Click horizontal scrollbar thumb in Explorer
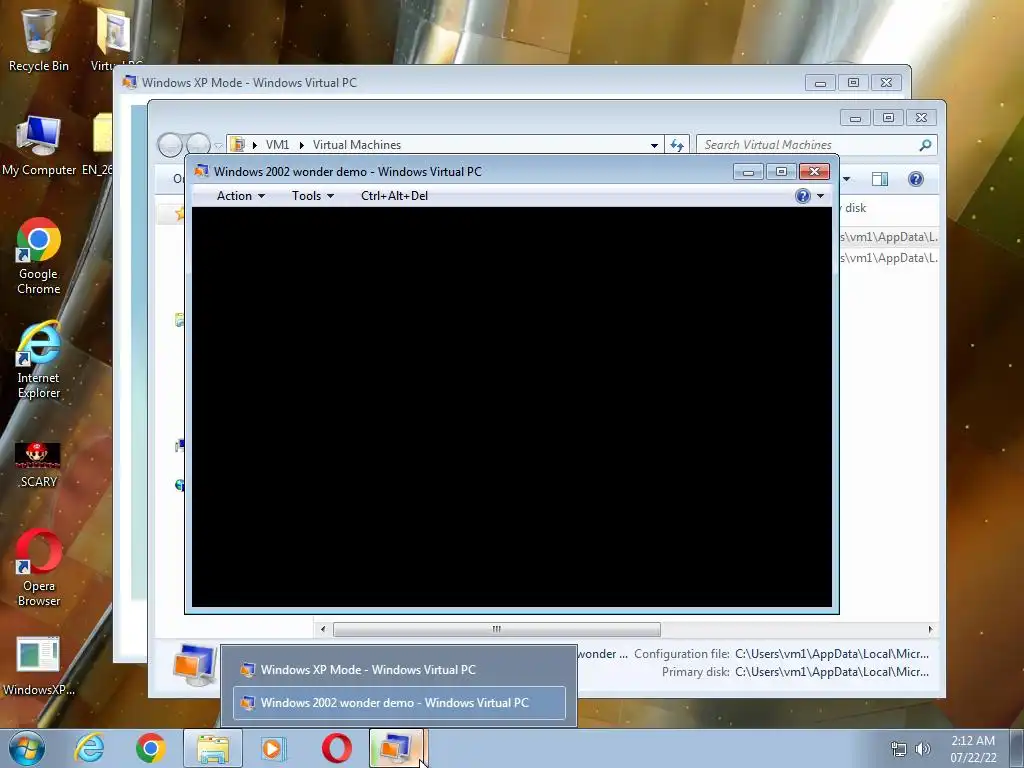 [496, 630]
